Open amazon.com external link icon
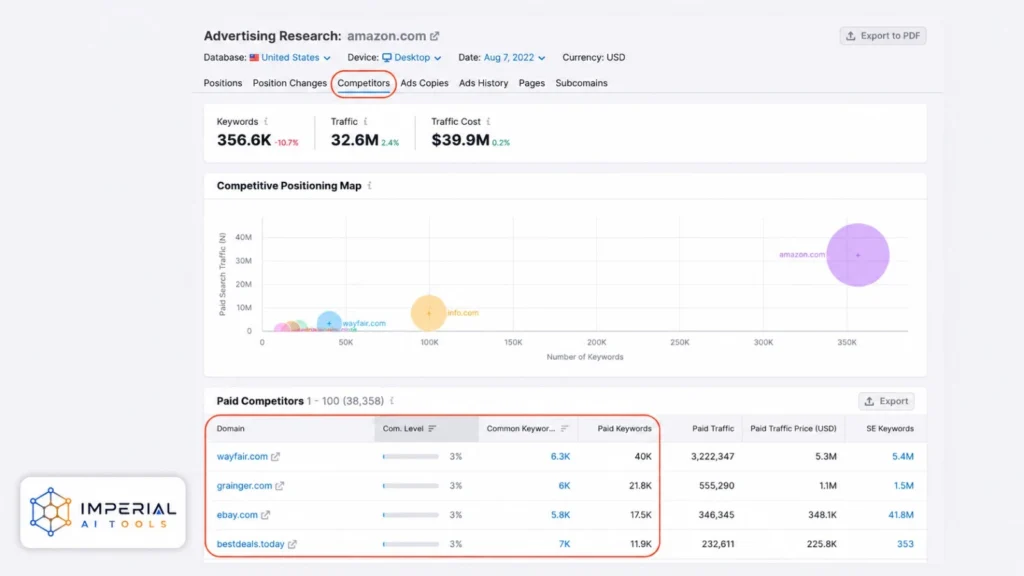 (x=435, y=36)
